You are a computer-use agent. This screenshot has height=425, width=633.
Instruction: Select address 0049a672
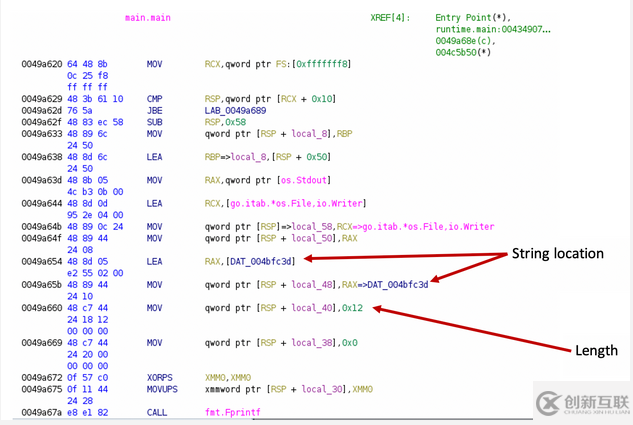(42, 378)
